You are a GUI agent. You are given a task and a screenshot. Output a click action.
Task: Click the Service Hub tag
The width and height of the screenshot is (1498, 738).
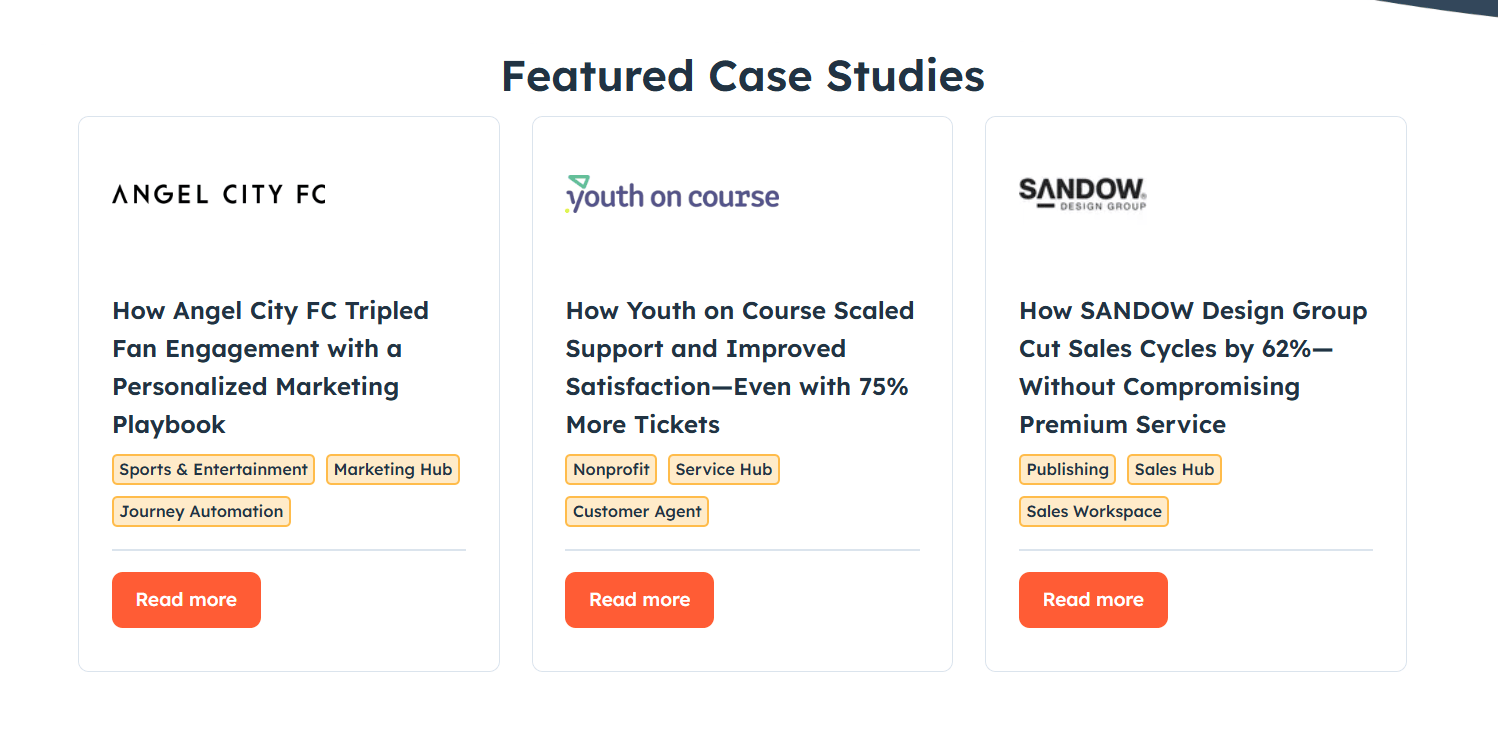tap(724, 469)
